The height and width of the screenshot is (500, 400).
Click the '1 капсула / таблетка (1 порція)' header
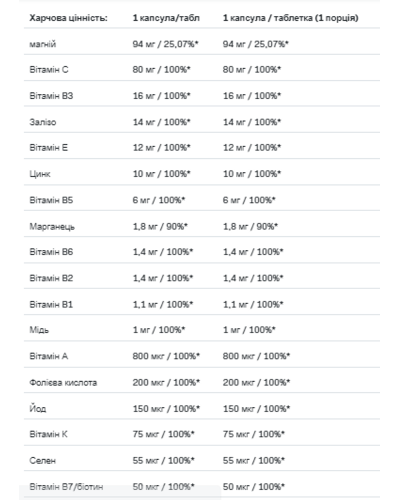[290, 18]
